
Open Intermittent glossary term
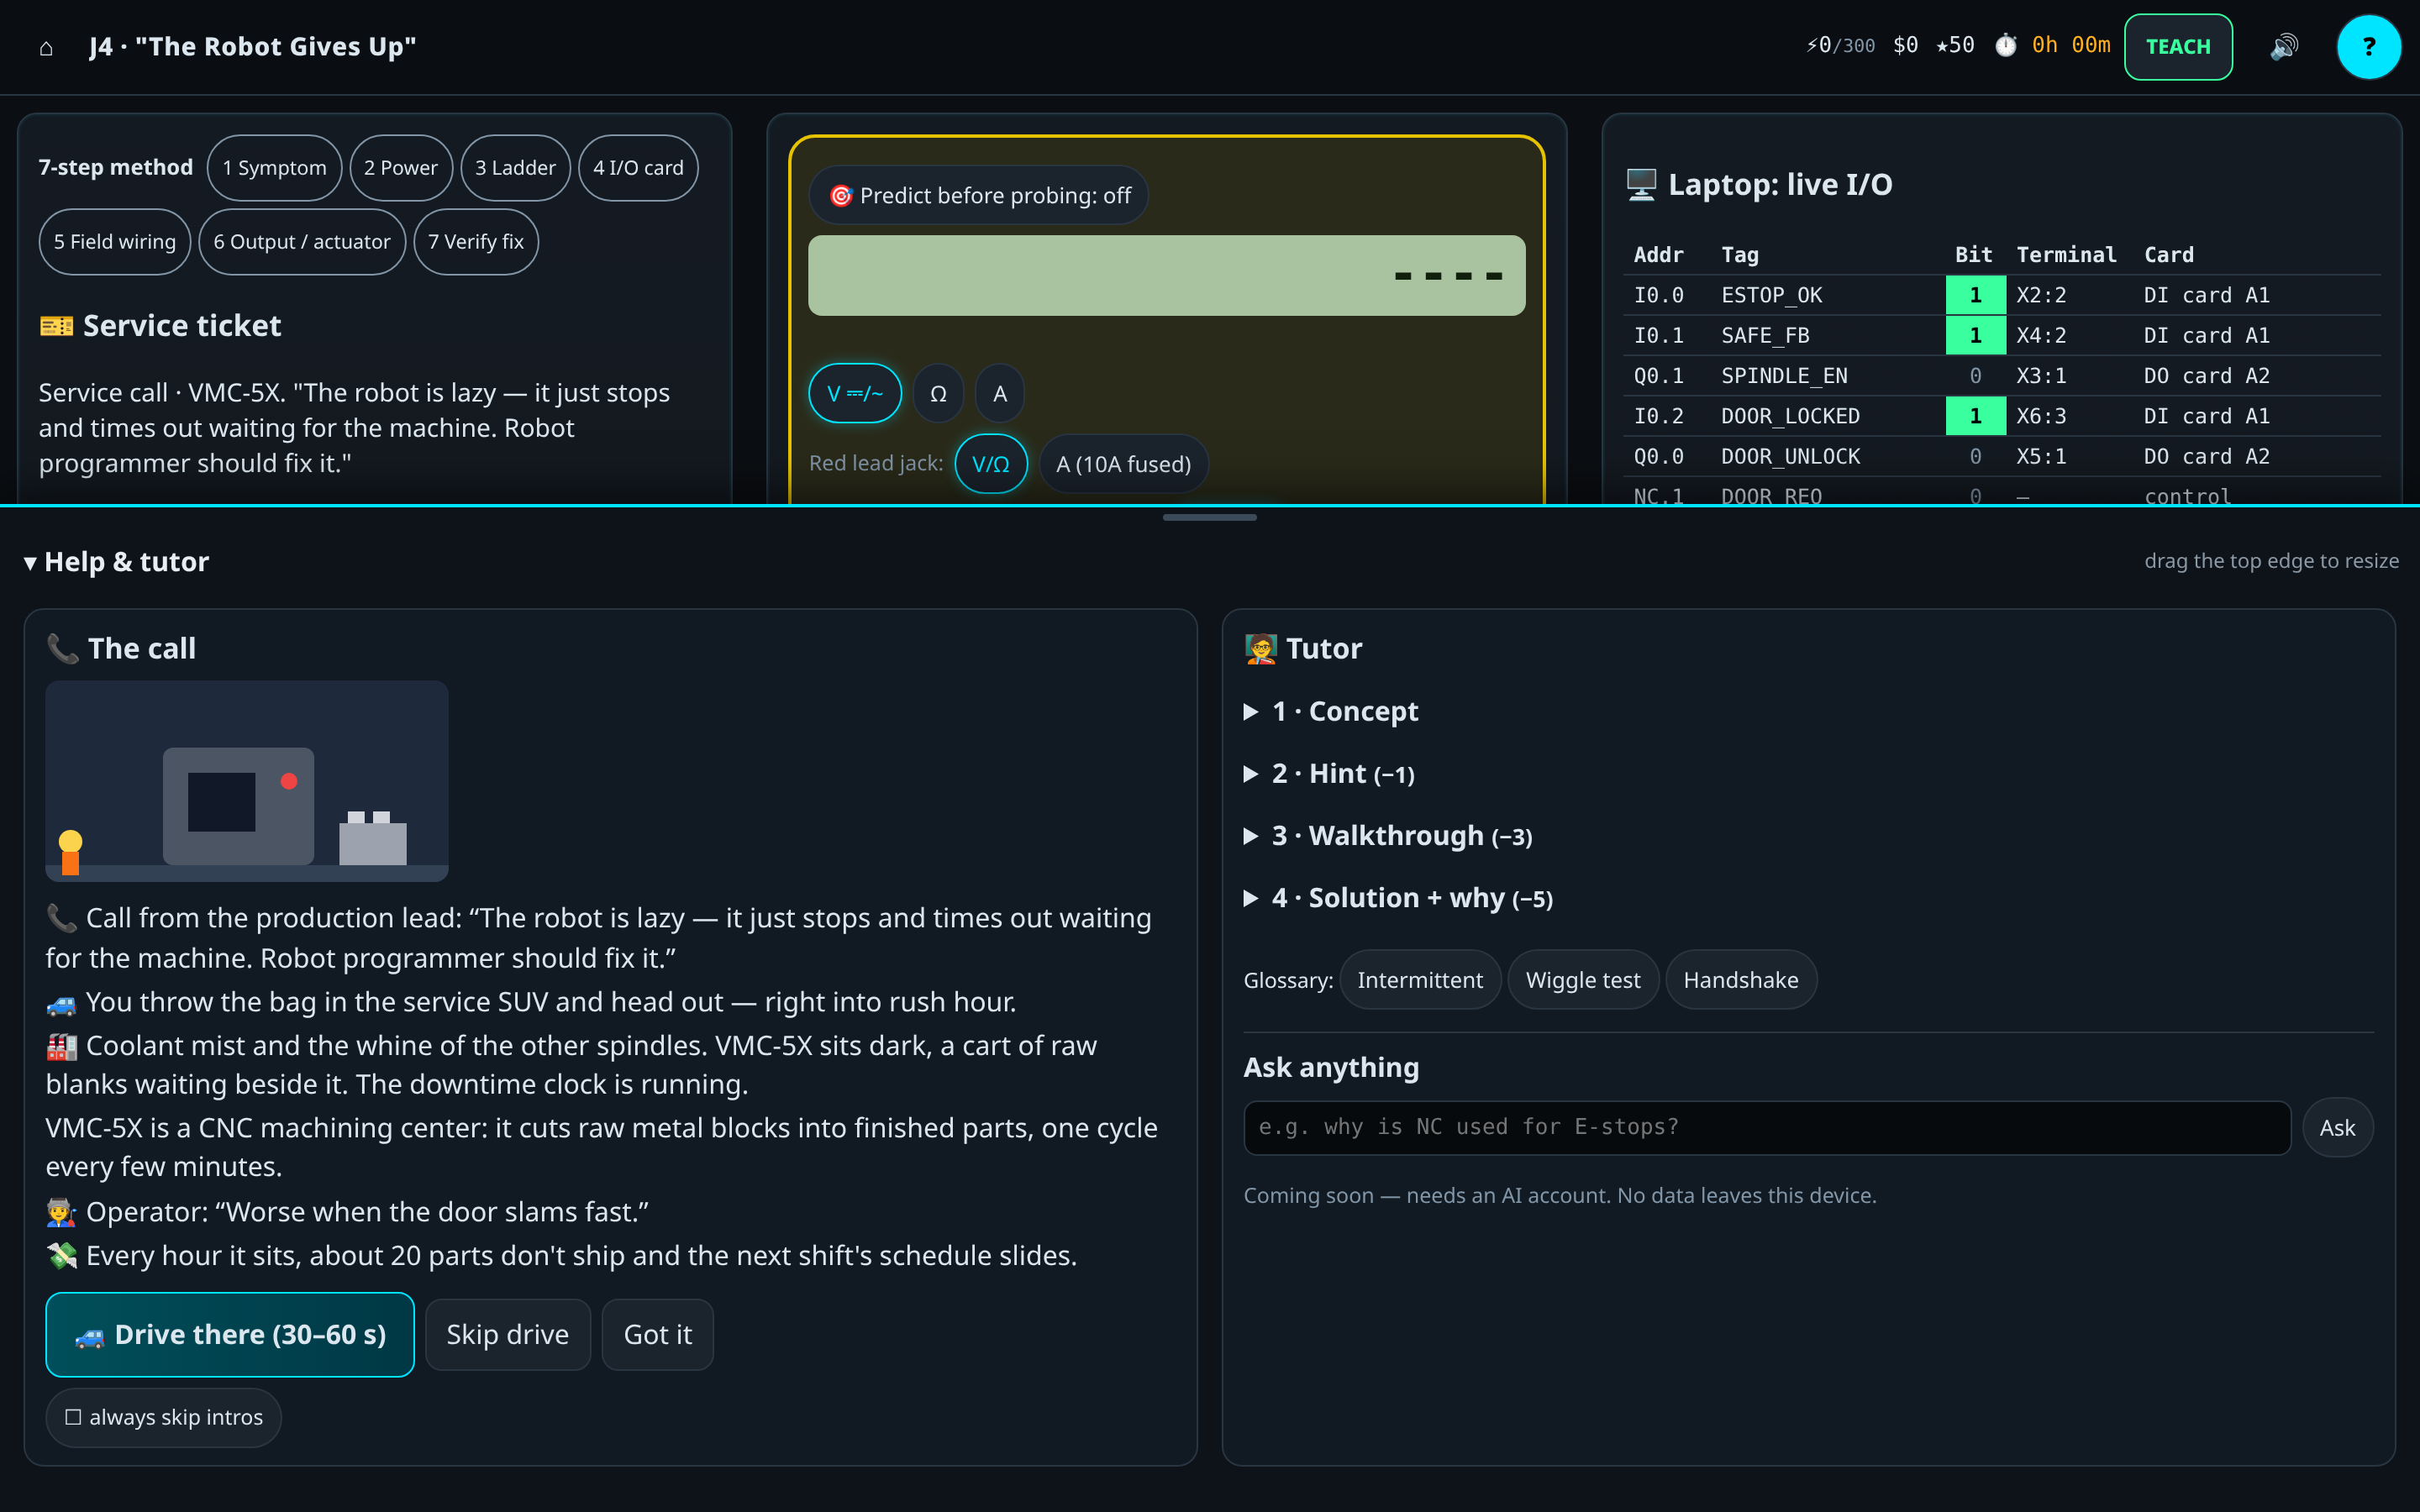coord(1420,980)
